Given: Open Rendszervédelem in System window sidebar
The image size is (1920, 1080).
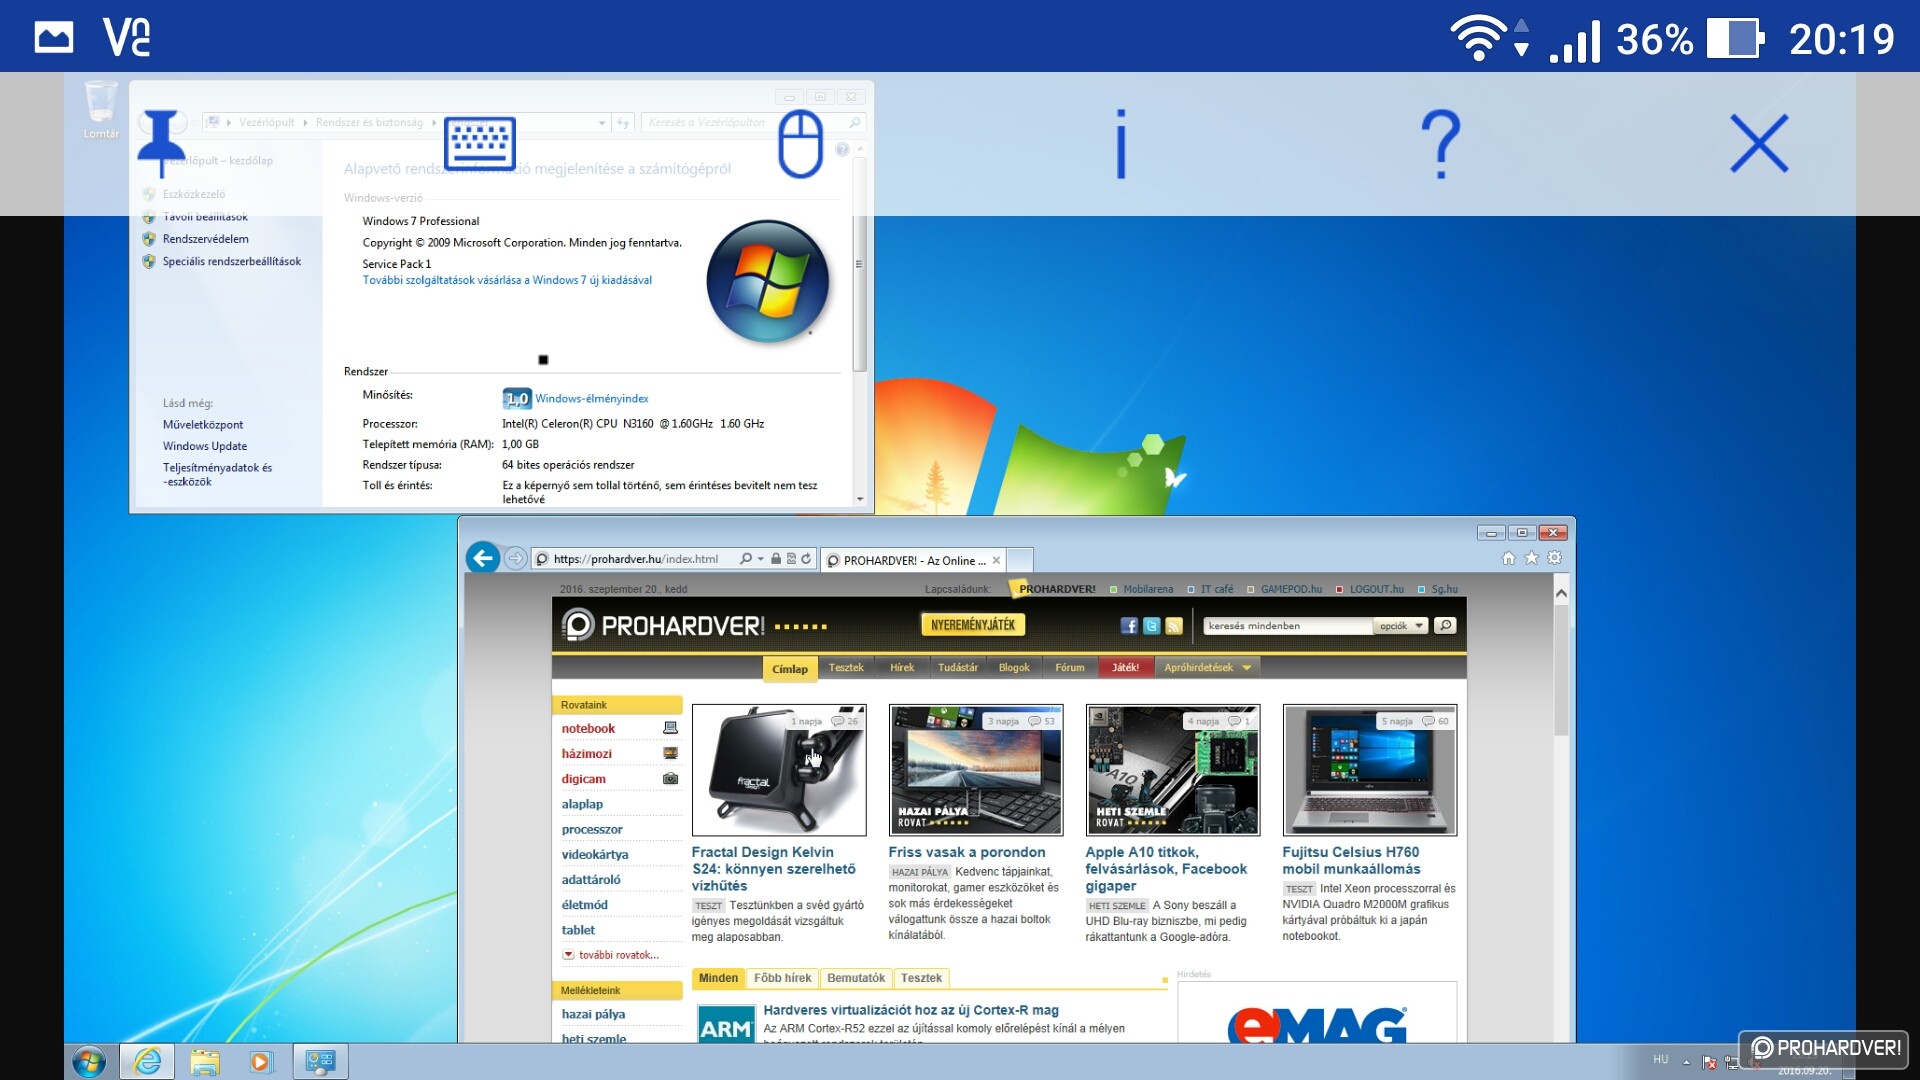Looking at the screenshot, I should click(206, 239).
